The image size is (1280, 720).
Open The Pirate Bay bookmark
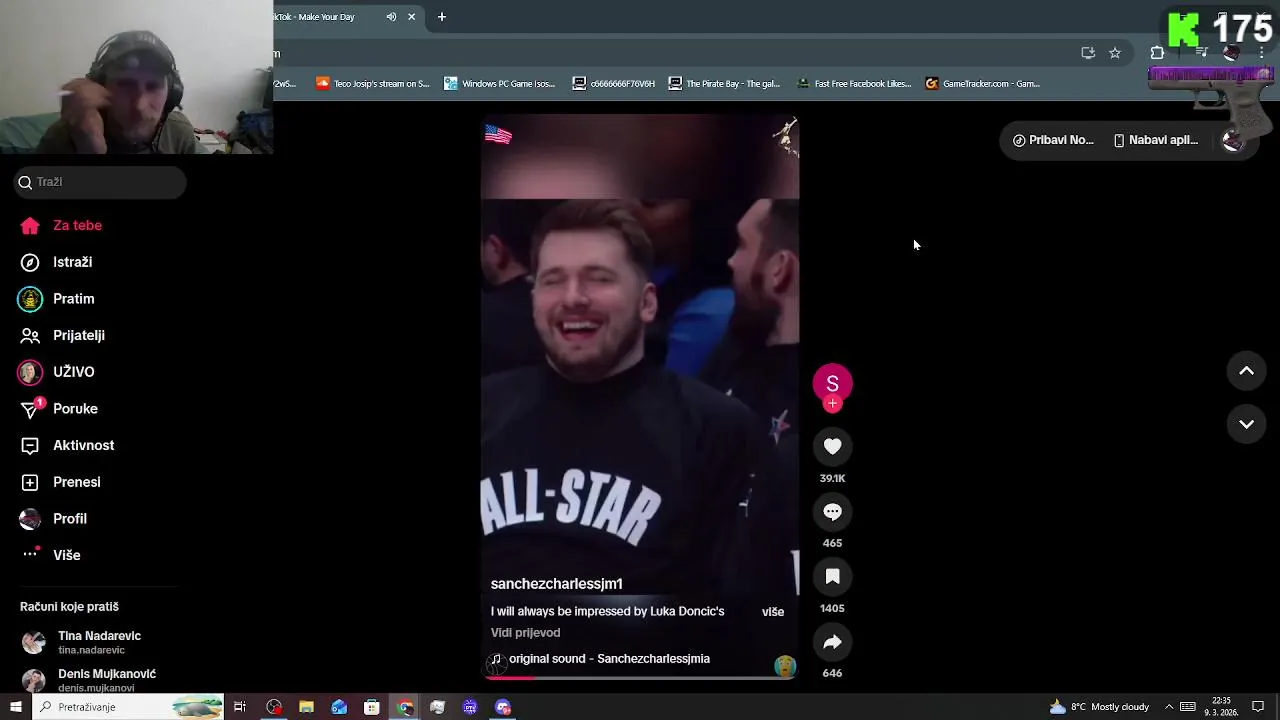[x=724, y=84]
